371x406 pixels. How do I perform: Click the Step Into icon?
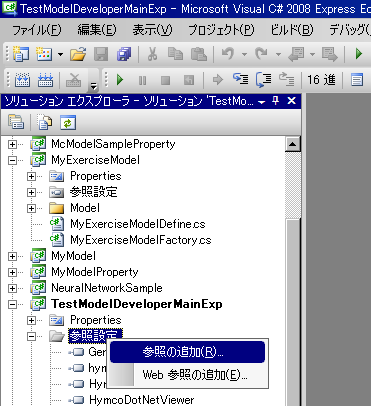click(x=240, y=80)
